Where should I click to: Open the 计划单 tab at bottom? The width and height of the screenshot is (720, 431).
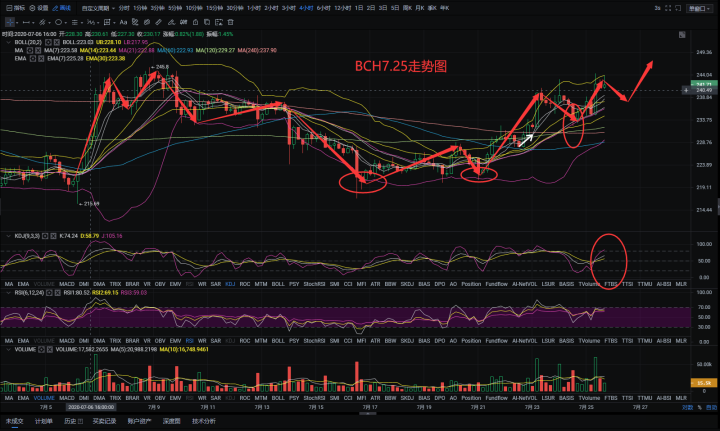[44, 421]
